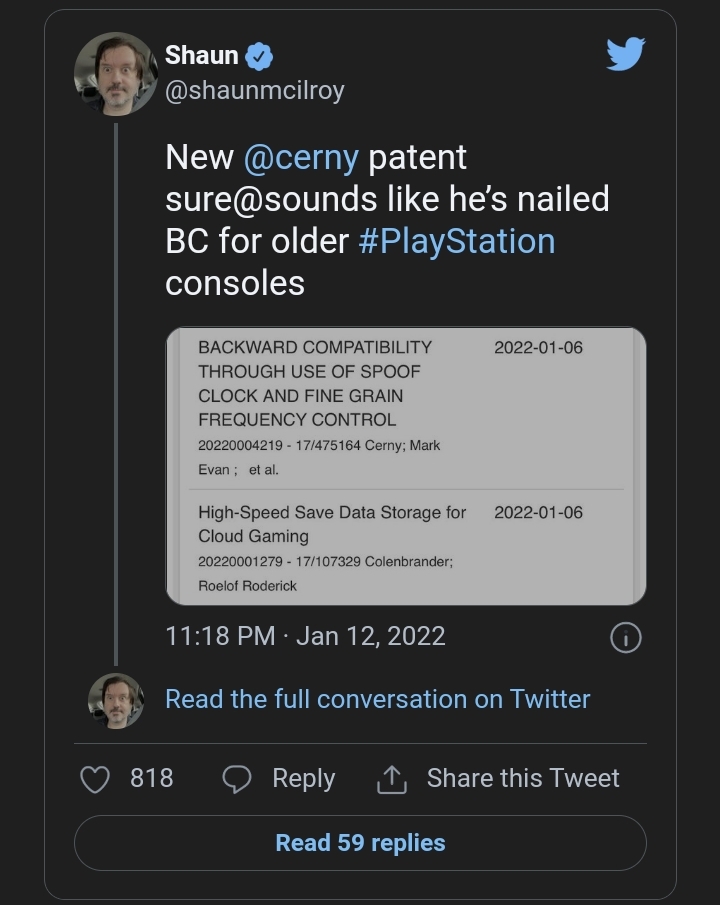Click the small avatar beside full conversation

pos(115,699)
